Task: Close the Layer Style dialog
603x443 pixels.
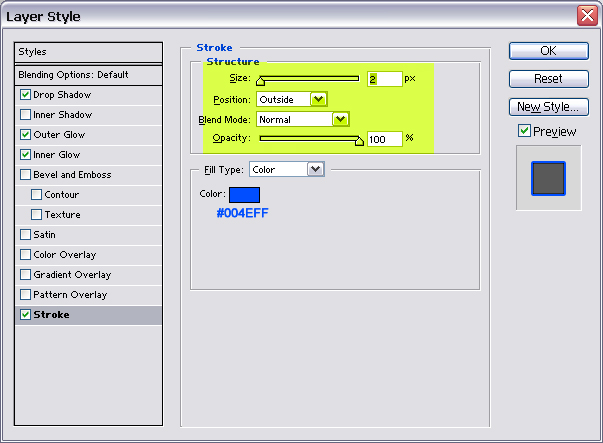Action: click(587, 16)
